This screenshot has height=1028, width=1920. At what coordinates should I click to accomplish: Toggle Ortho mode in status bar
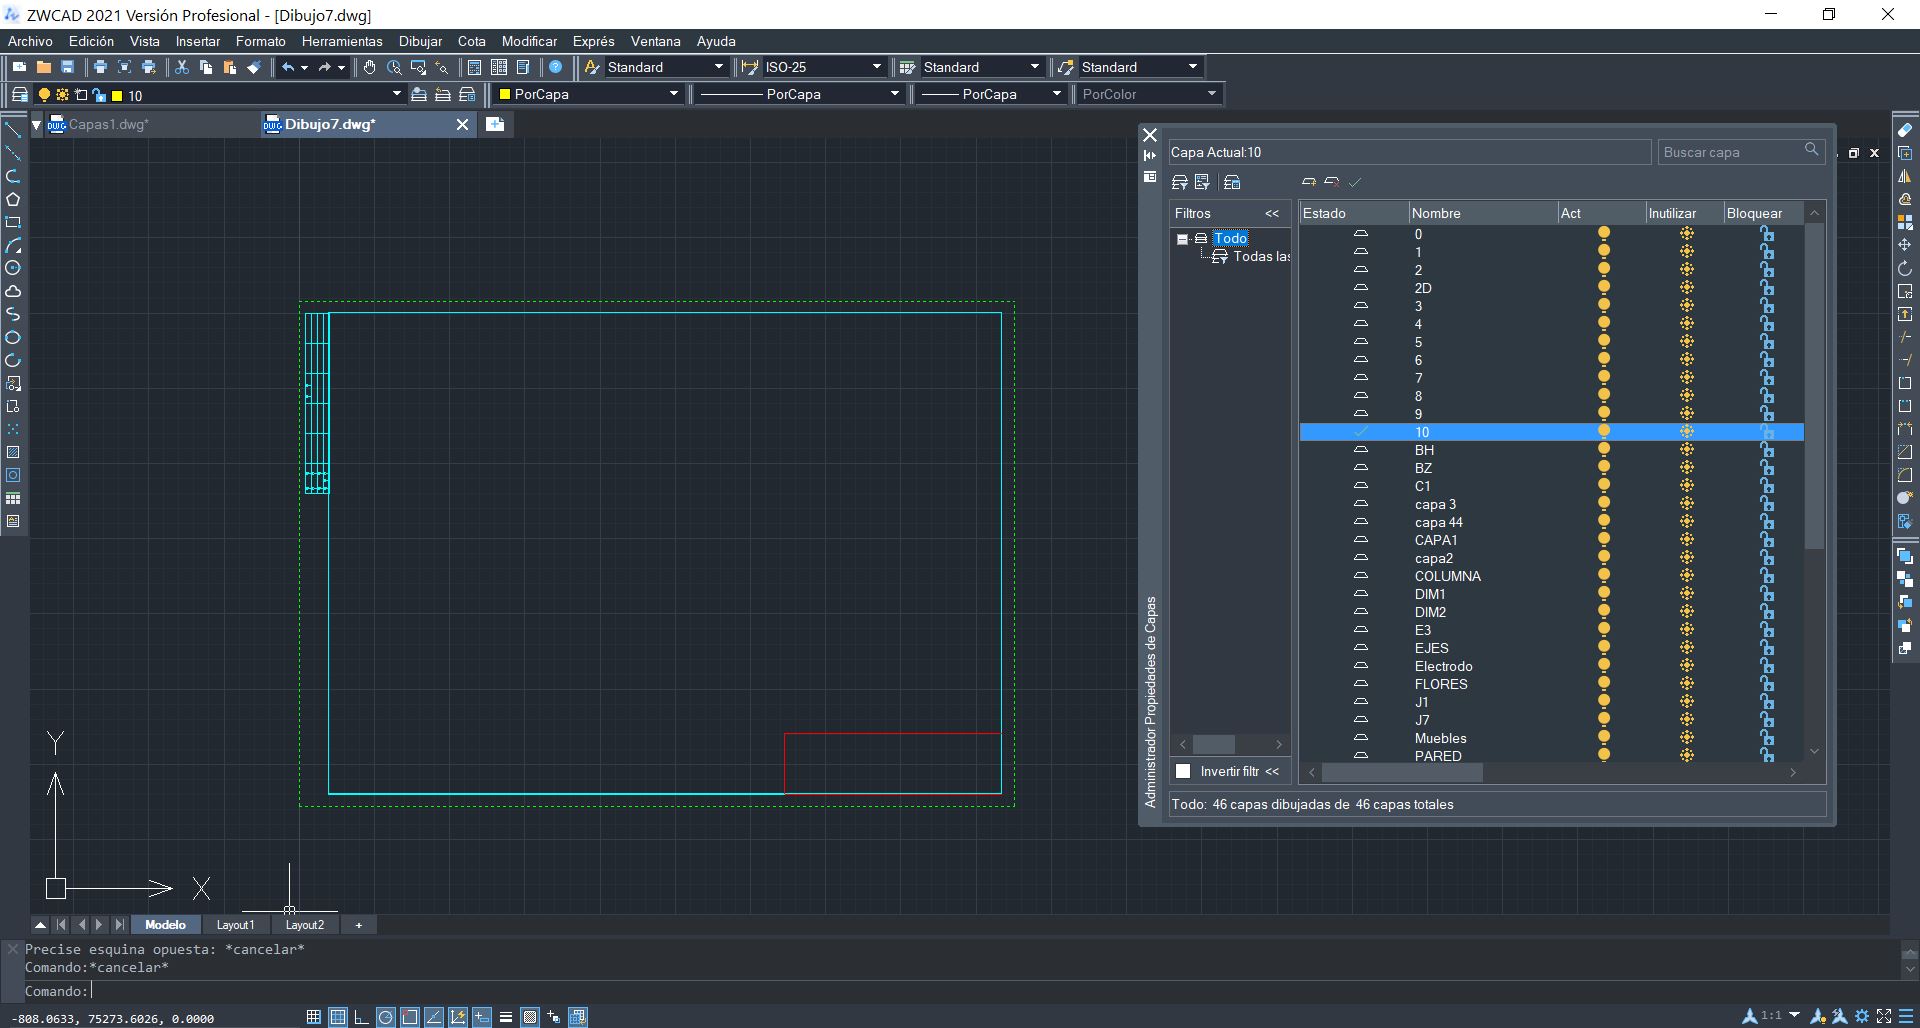click(x=361, y=1017)
